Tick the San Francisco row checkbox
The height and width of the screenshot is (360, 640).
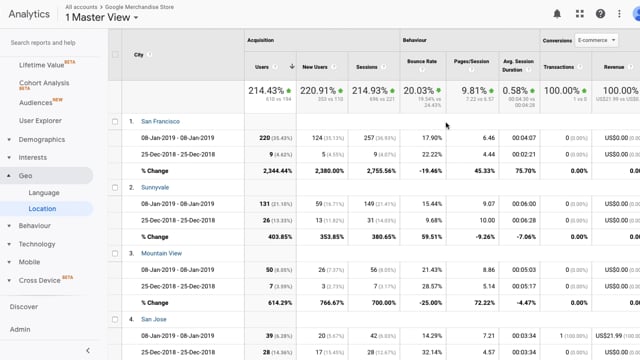coord(115,122)
